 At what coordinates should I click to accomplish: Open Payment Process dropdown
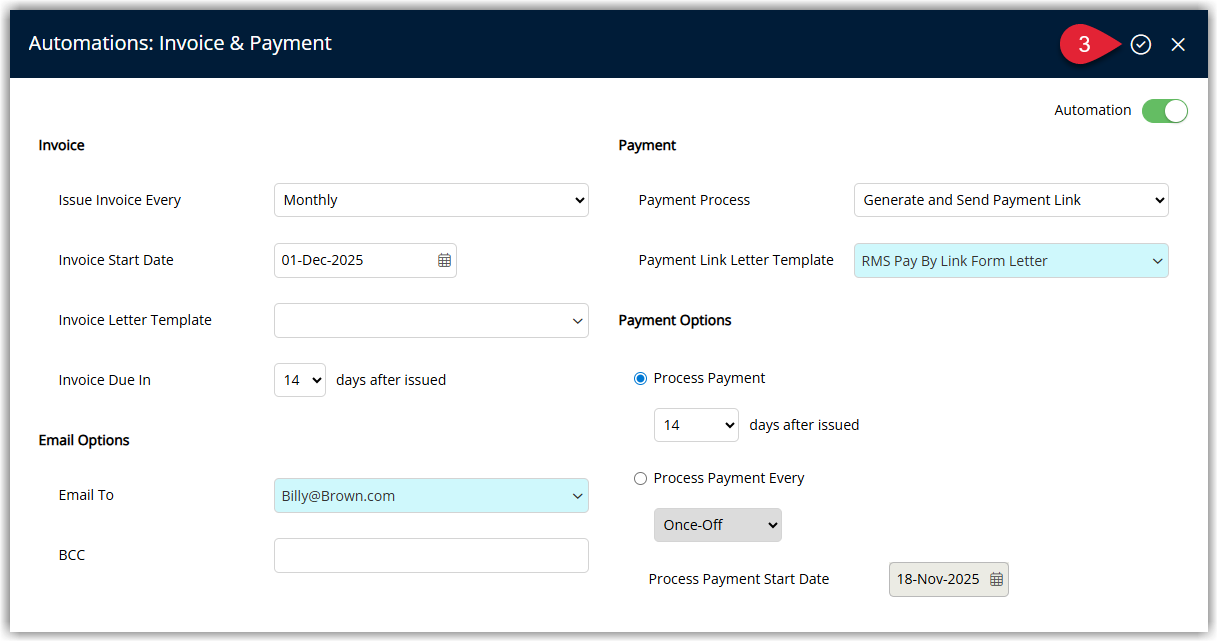(1011, 200)
